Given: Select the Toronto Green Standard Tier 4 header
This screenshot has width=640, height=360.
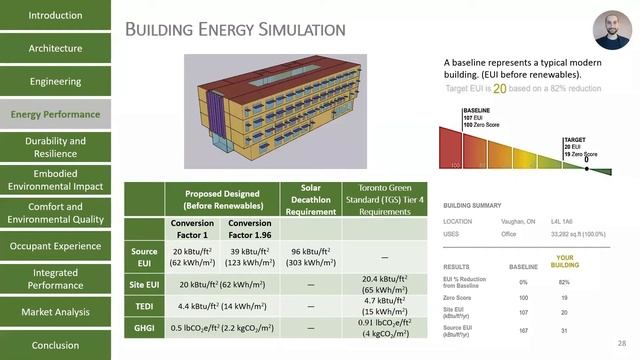Looking at the screenshot, I should pyautogui.click(x=384, y=200).
